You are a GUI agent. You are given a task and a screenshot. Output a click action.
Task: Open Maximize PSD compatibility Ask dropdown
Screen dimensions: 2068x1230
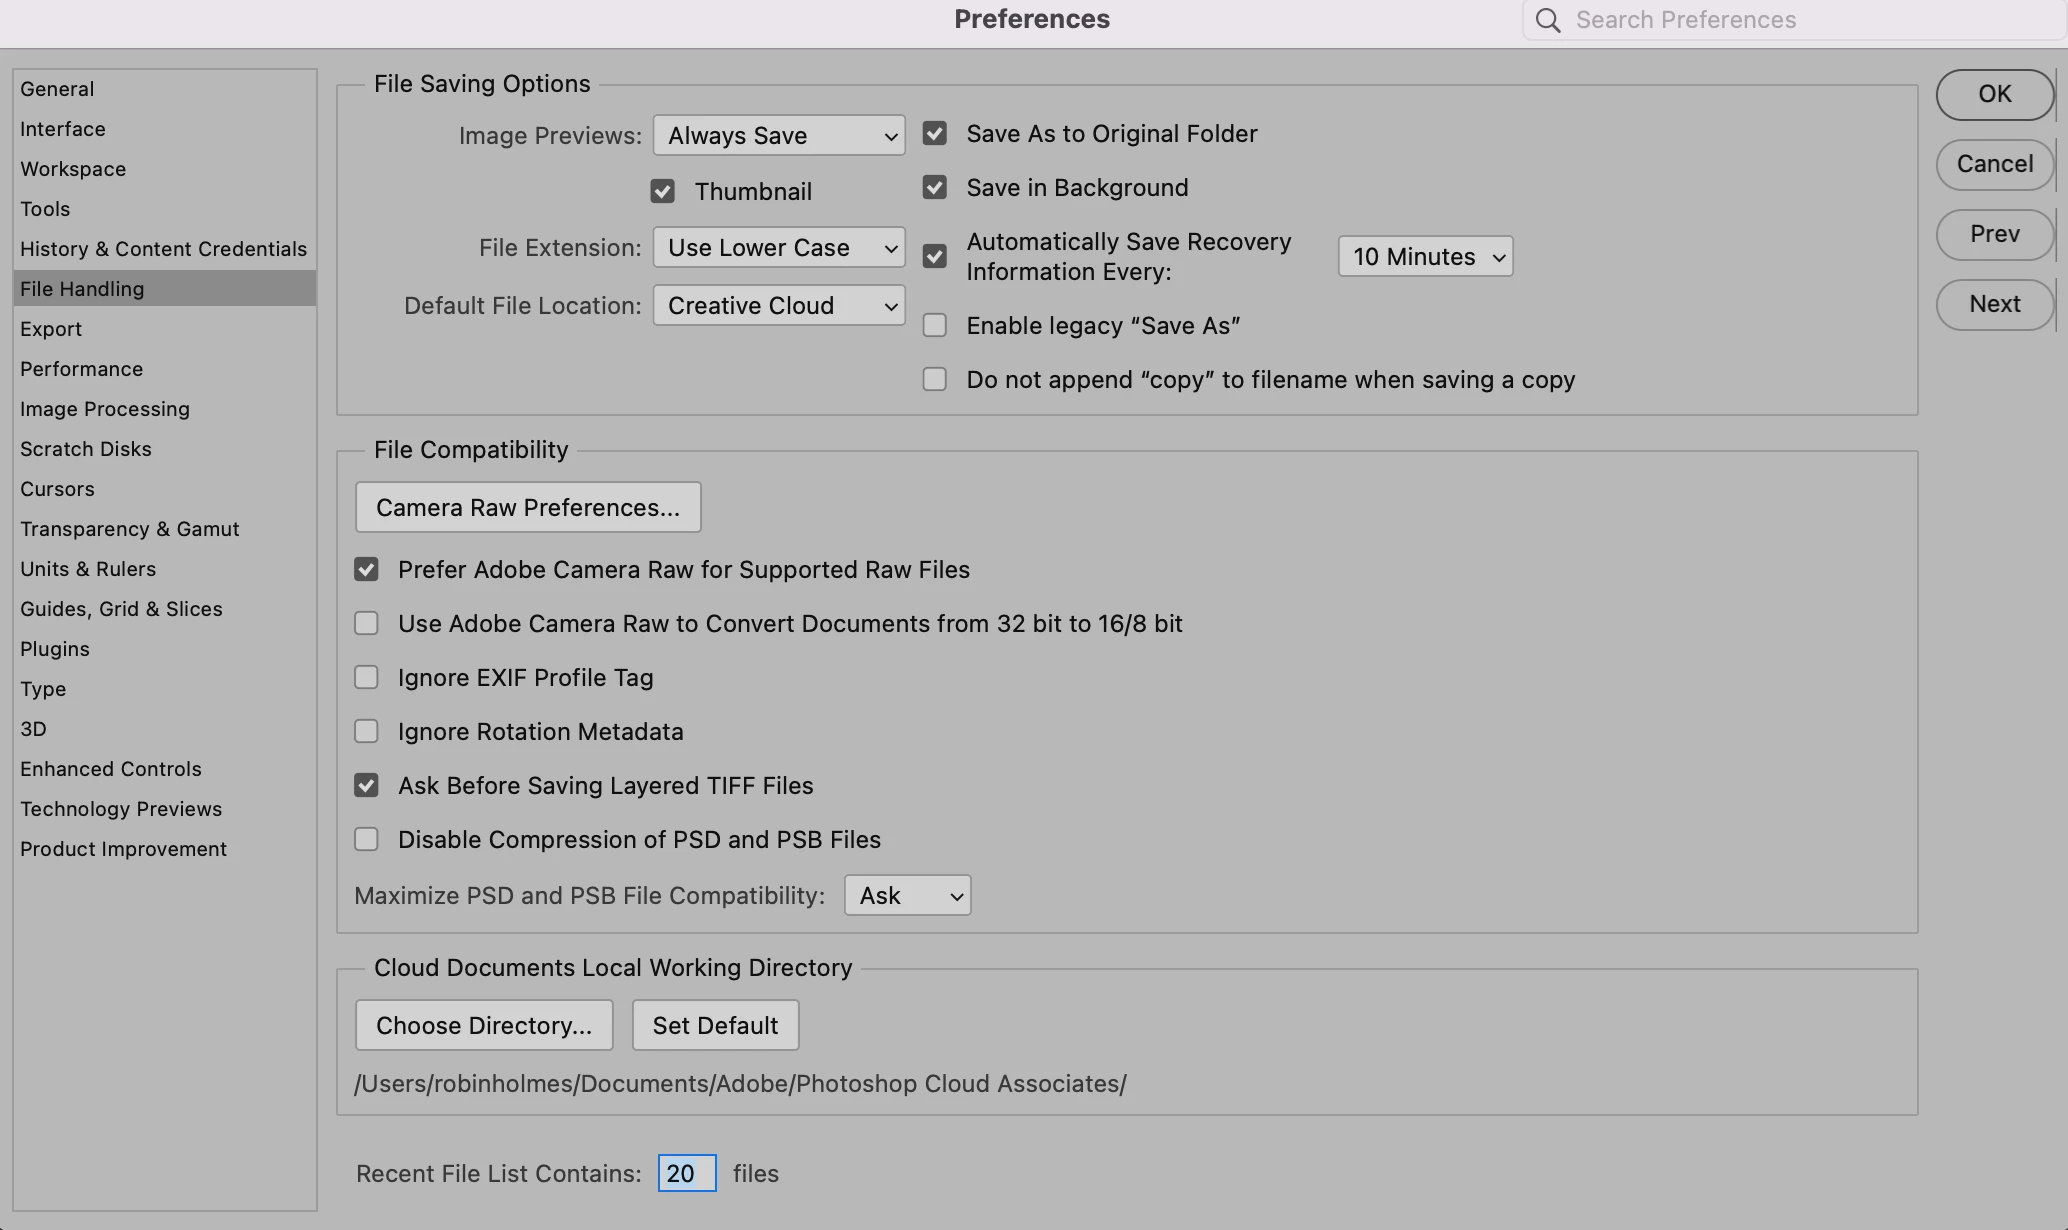pyautogui.click(x=907, y=896)
